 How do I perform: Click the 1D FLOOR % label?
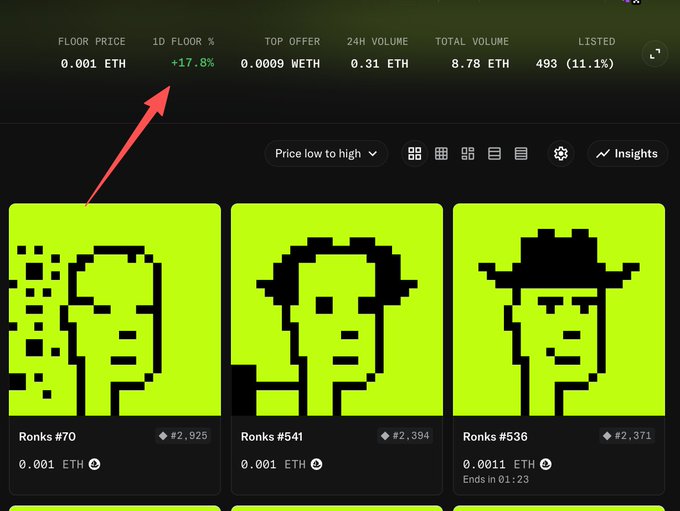[x=183, y=42]
